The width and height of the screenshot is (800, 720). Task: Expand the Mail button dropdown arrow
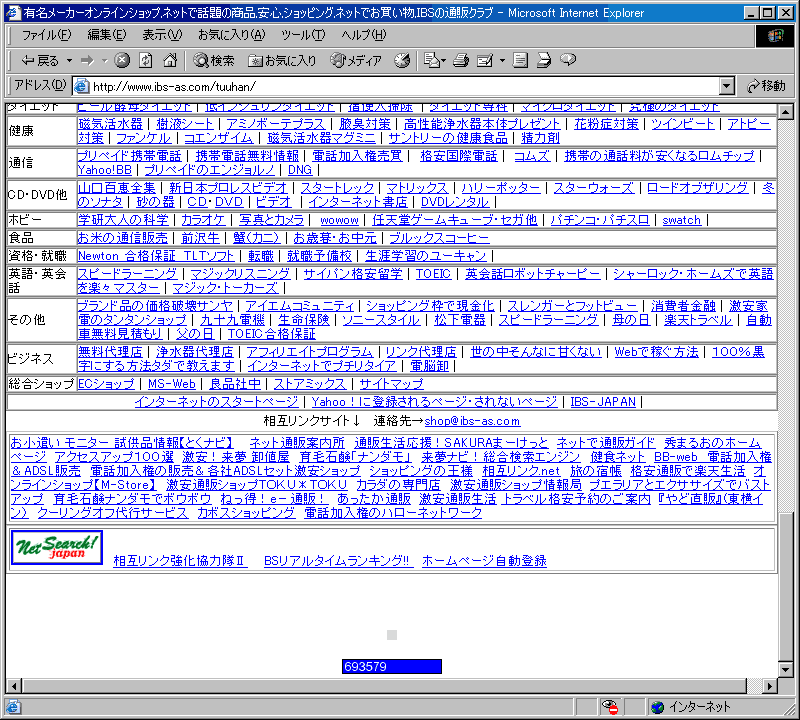(x=443, y=61)
